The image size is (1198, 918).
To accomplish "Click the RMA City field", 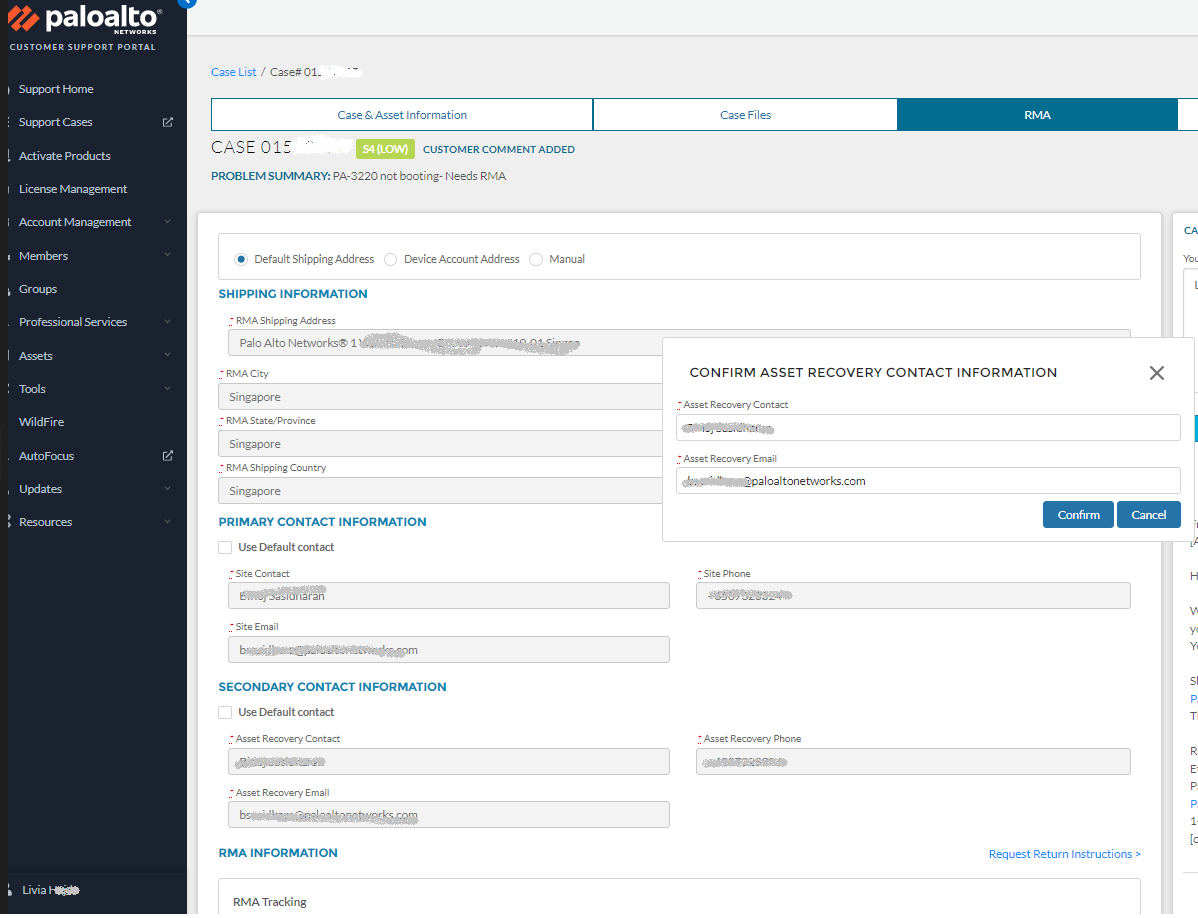I will point(440,397).
